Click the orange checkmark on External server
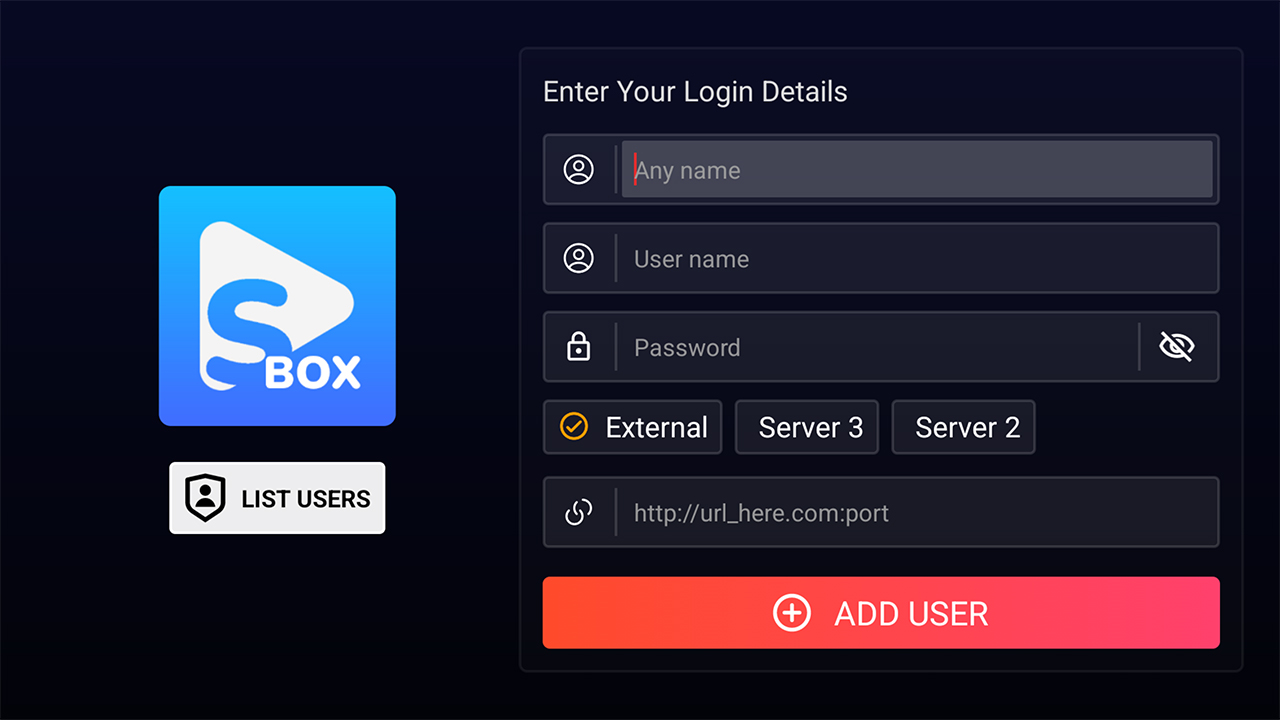Viewport: 1280px width, 720px height. [x=573, y=427]
